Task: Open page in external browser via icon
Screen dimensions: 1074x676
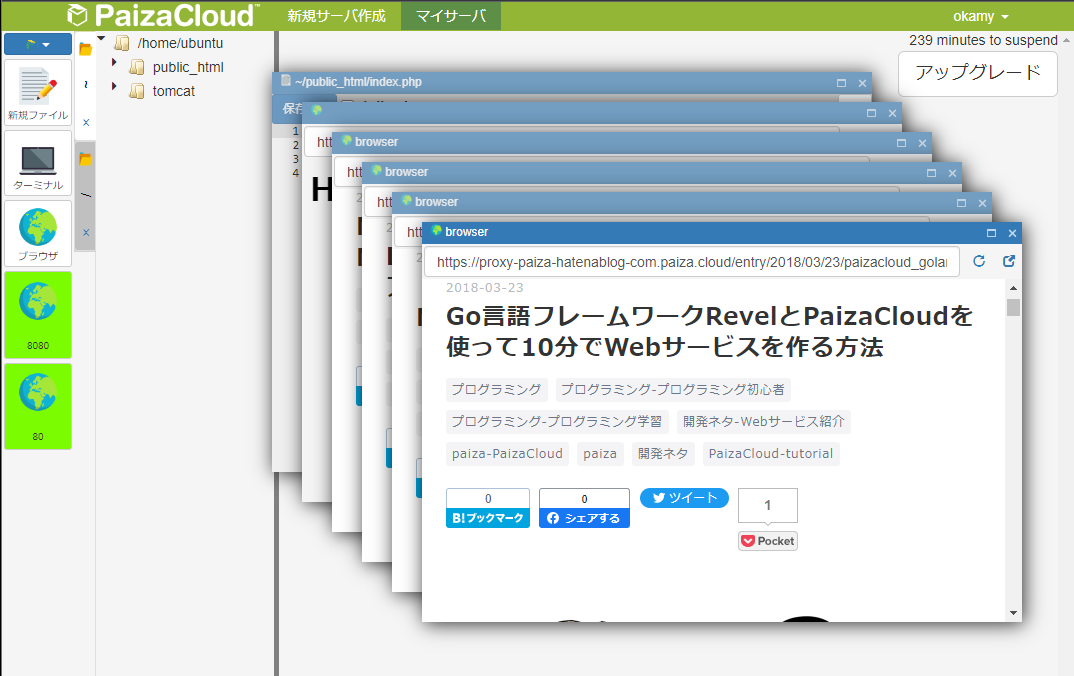Action: pyautogui.click(x=1008, y=261)
